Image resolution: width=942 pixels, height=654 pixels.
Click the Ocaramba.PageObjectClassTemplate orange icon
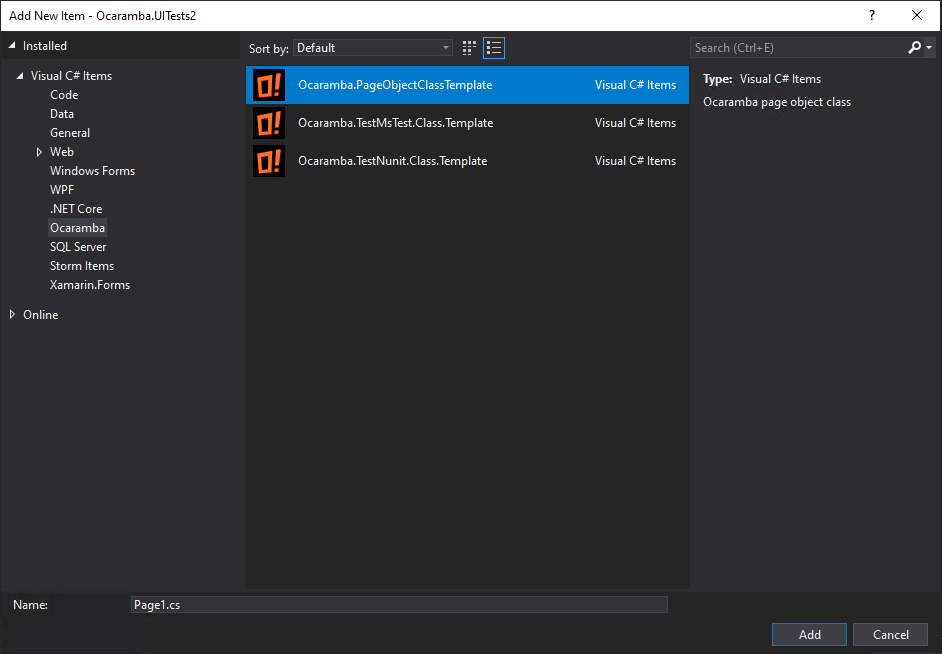click(x=269, y=85)
